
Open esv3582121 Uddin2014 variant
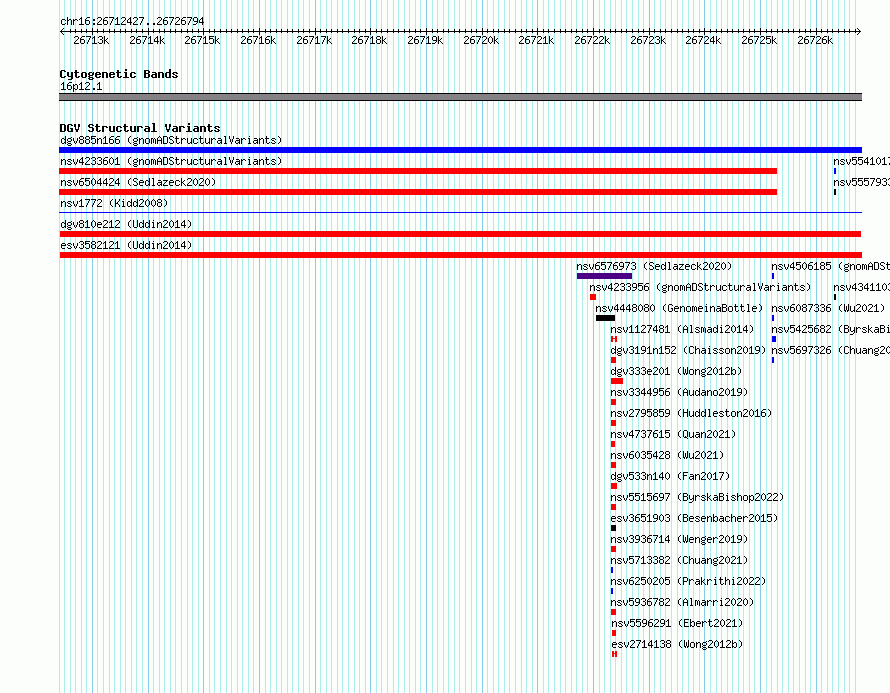coord(126,245)
